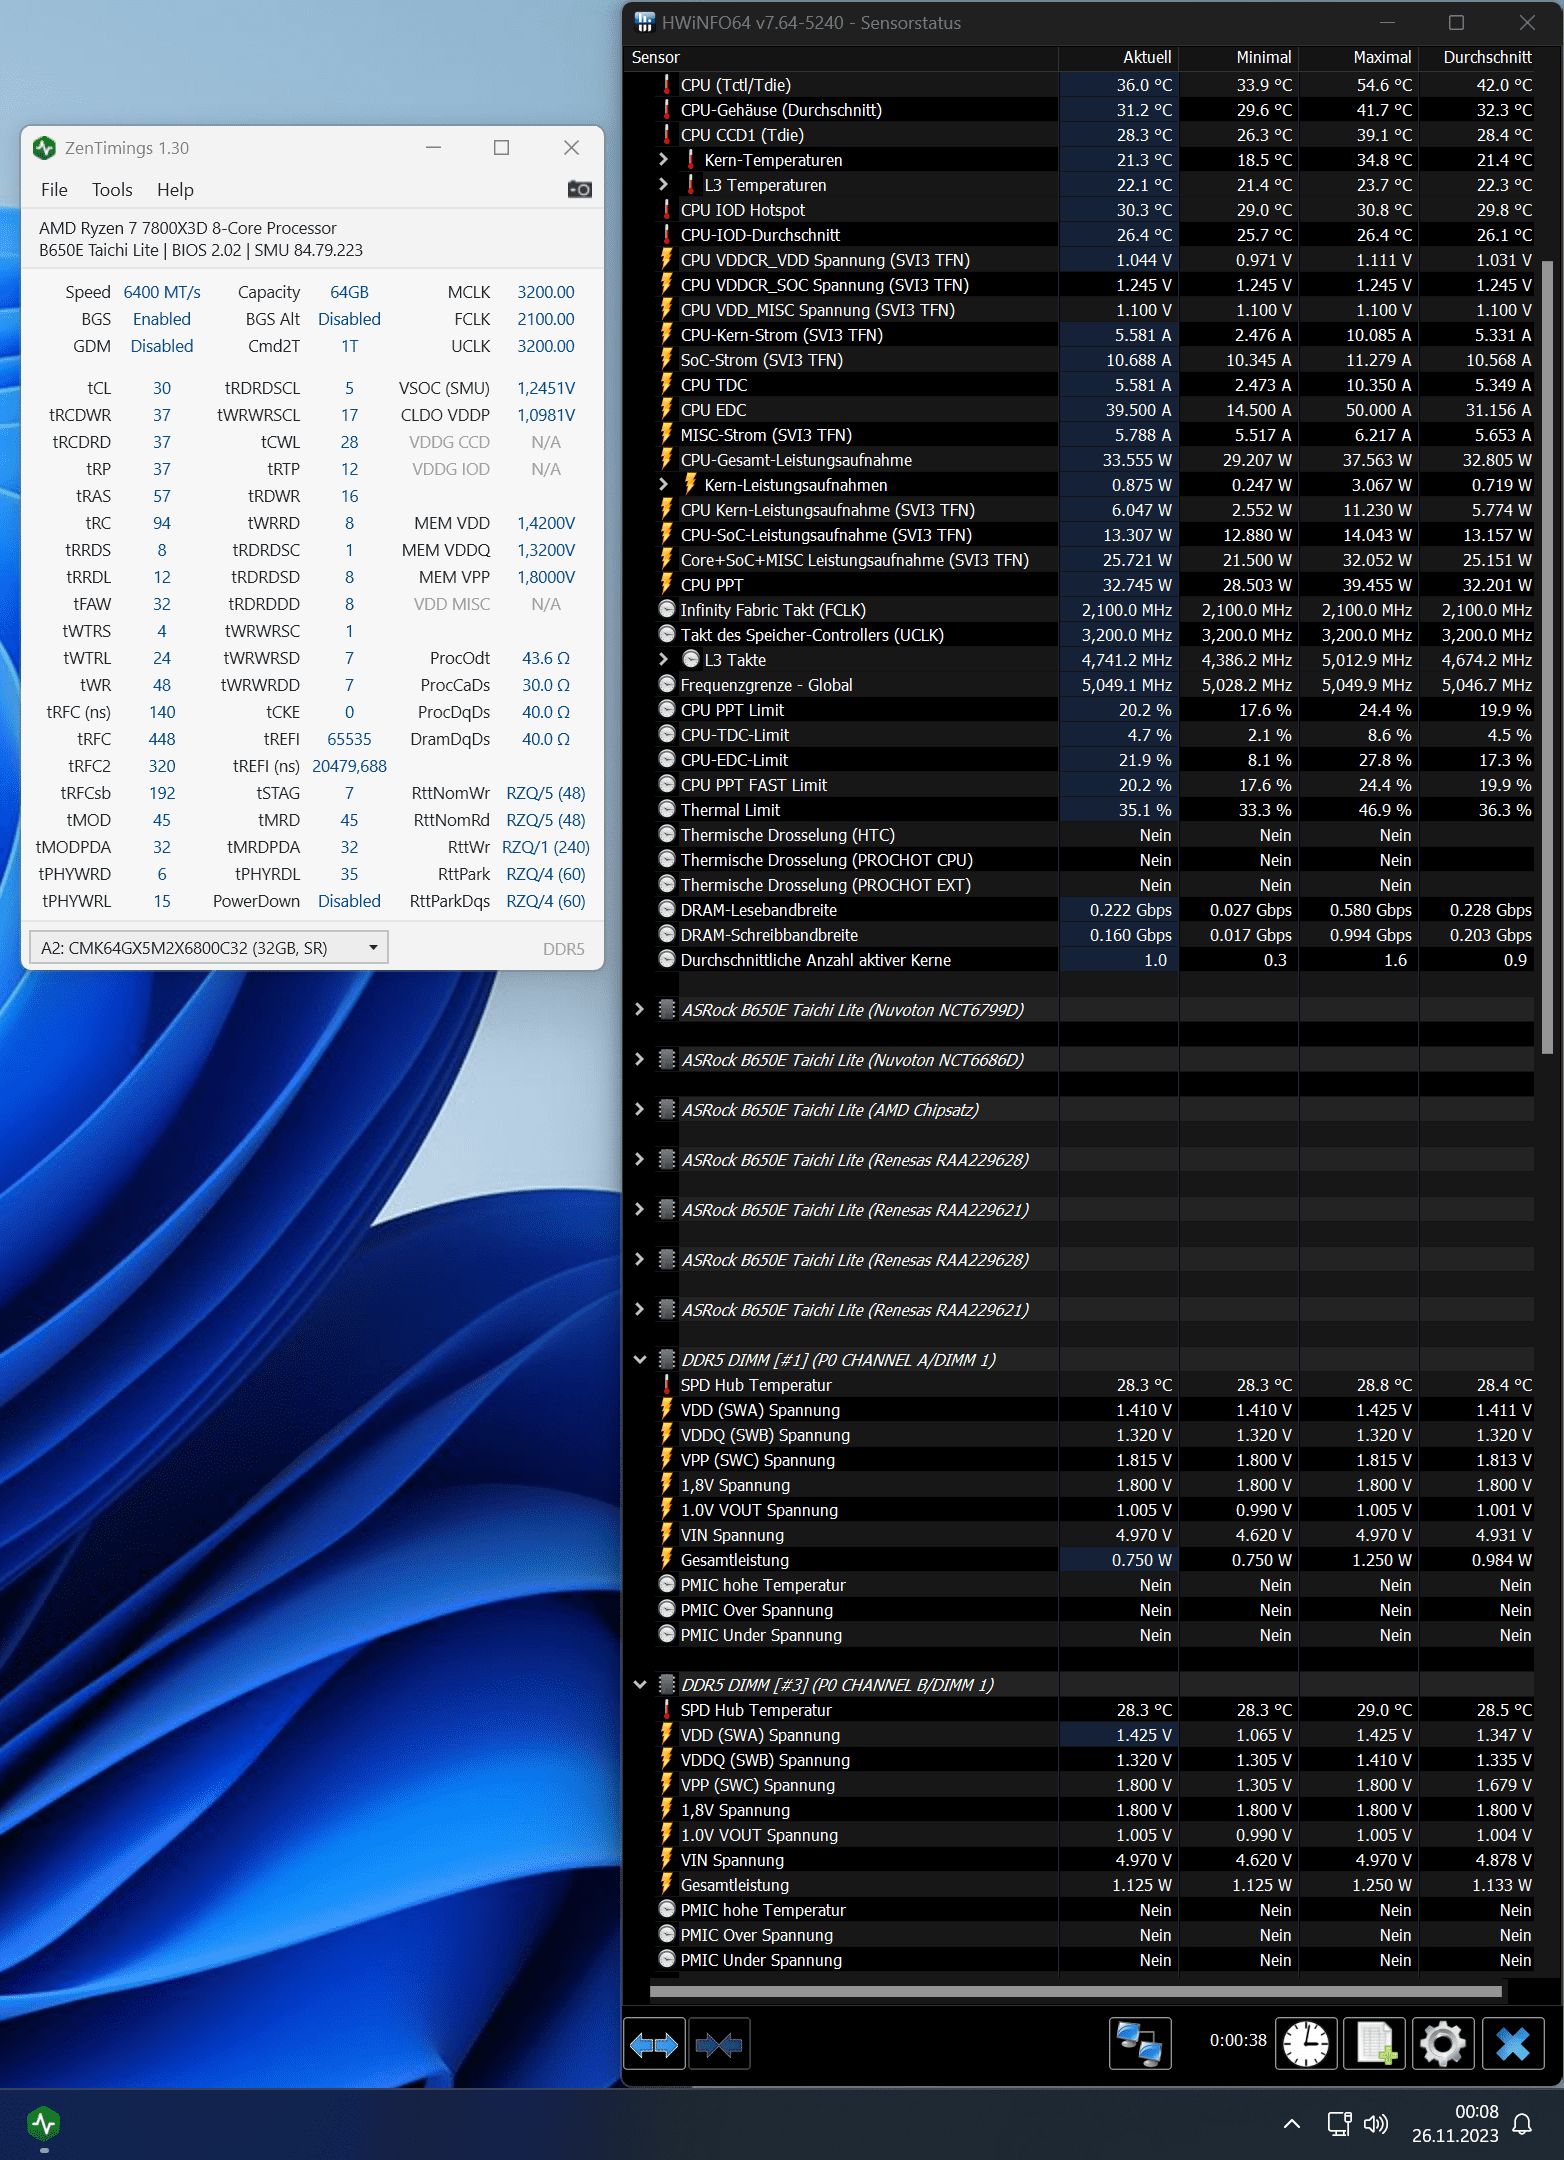Expand the Kern-Temperaturen group
This screenshot has width=1564, height=2160.
(663, 159)
